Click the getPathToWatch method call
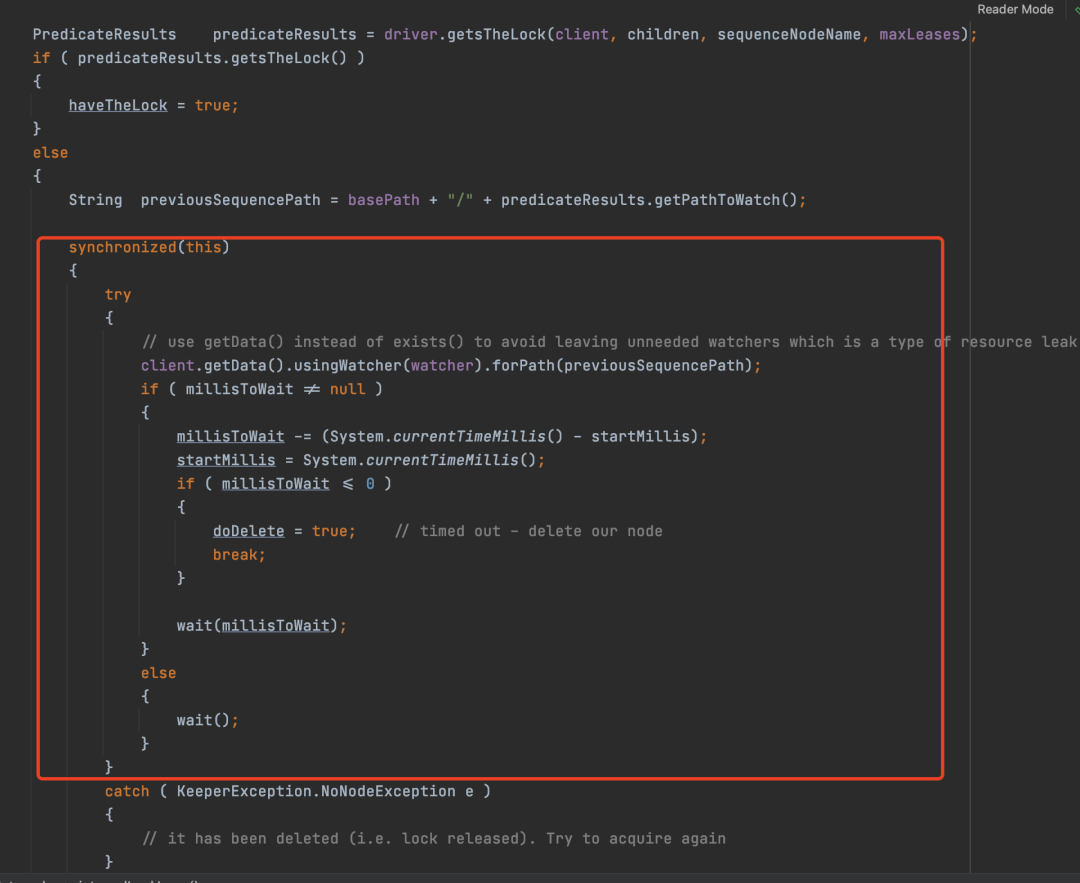Image resolution: width=1080 pixels, height=883 pixels. pyautogui.click(x=716, y=200)
